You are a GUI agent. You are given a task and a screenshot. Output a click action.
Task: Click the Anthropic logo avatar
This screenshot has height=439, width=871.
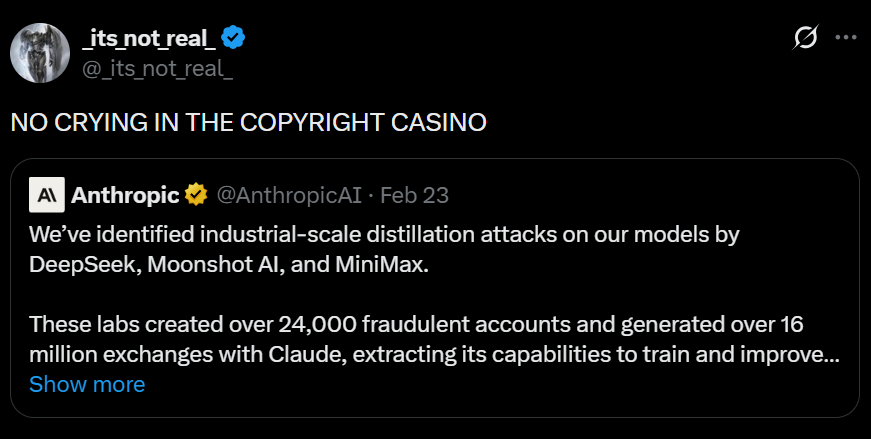coord(47,194)
